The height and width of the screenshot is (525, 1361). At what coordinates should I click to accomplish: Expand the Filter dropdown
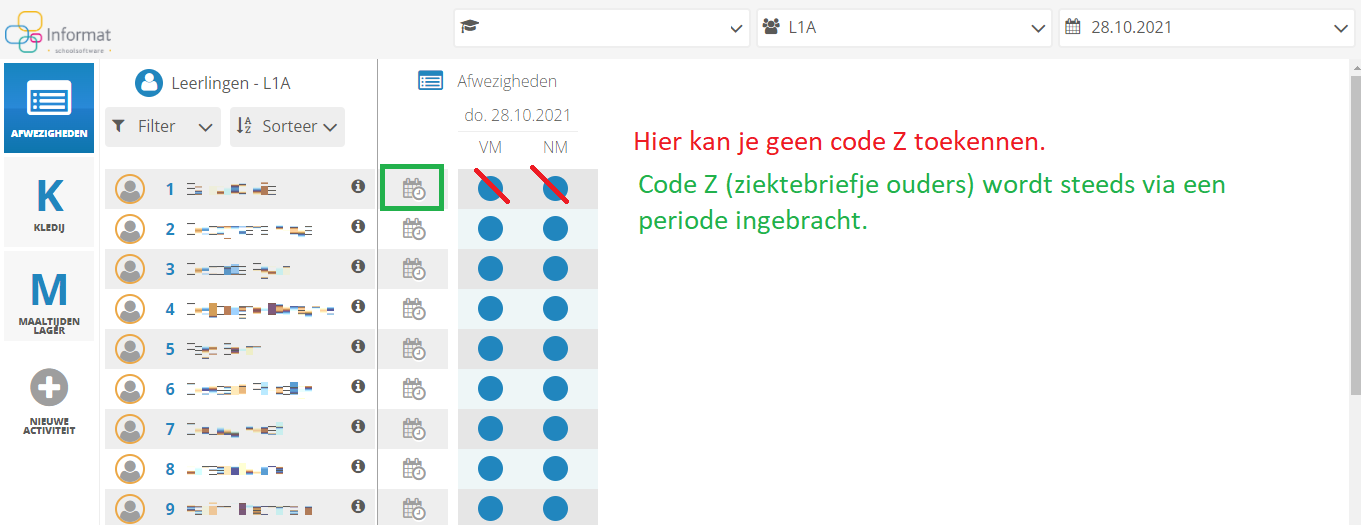point(163,127)
